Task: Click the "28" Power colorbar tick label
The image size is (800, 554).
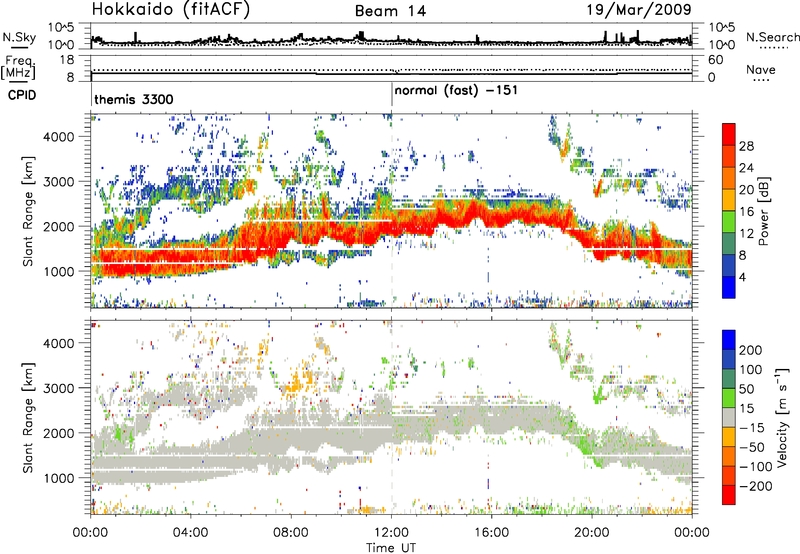Action: click(746, 146)
